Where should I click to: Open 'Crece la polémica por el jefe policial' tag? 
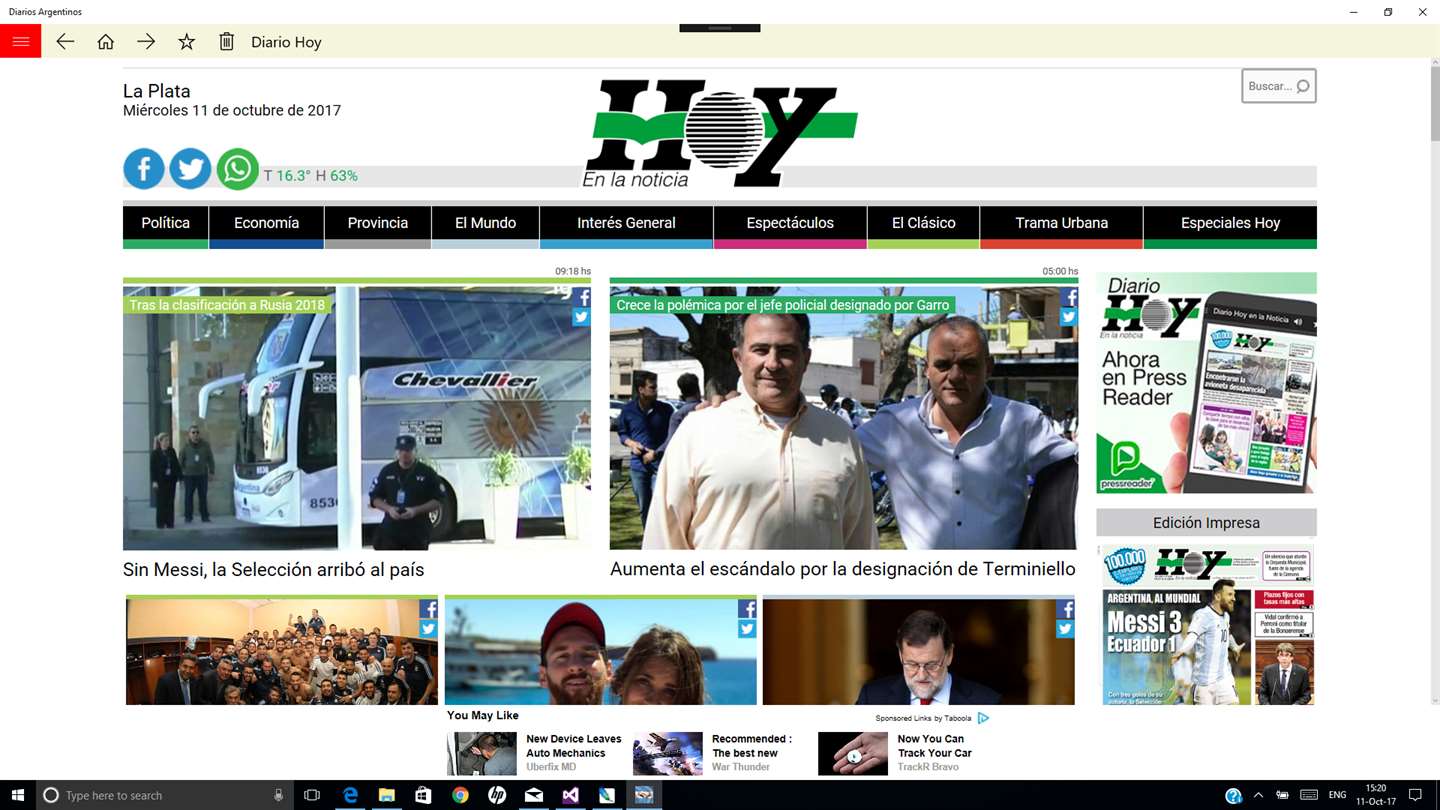pos(783,305)
